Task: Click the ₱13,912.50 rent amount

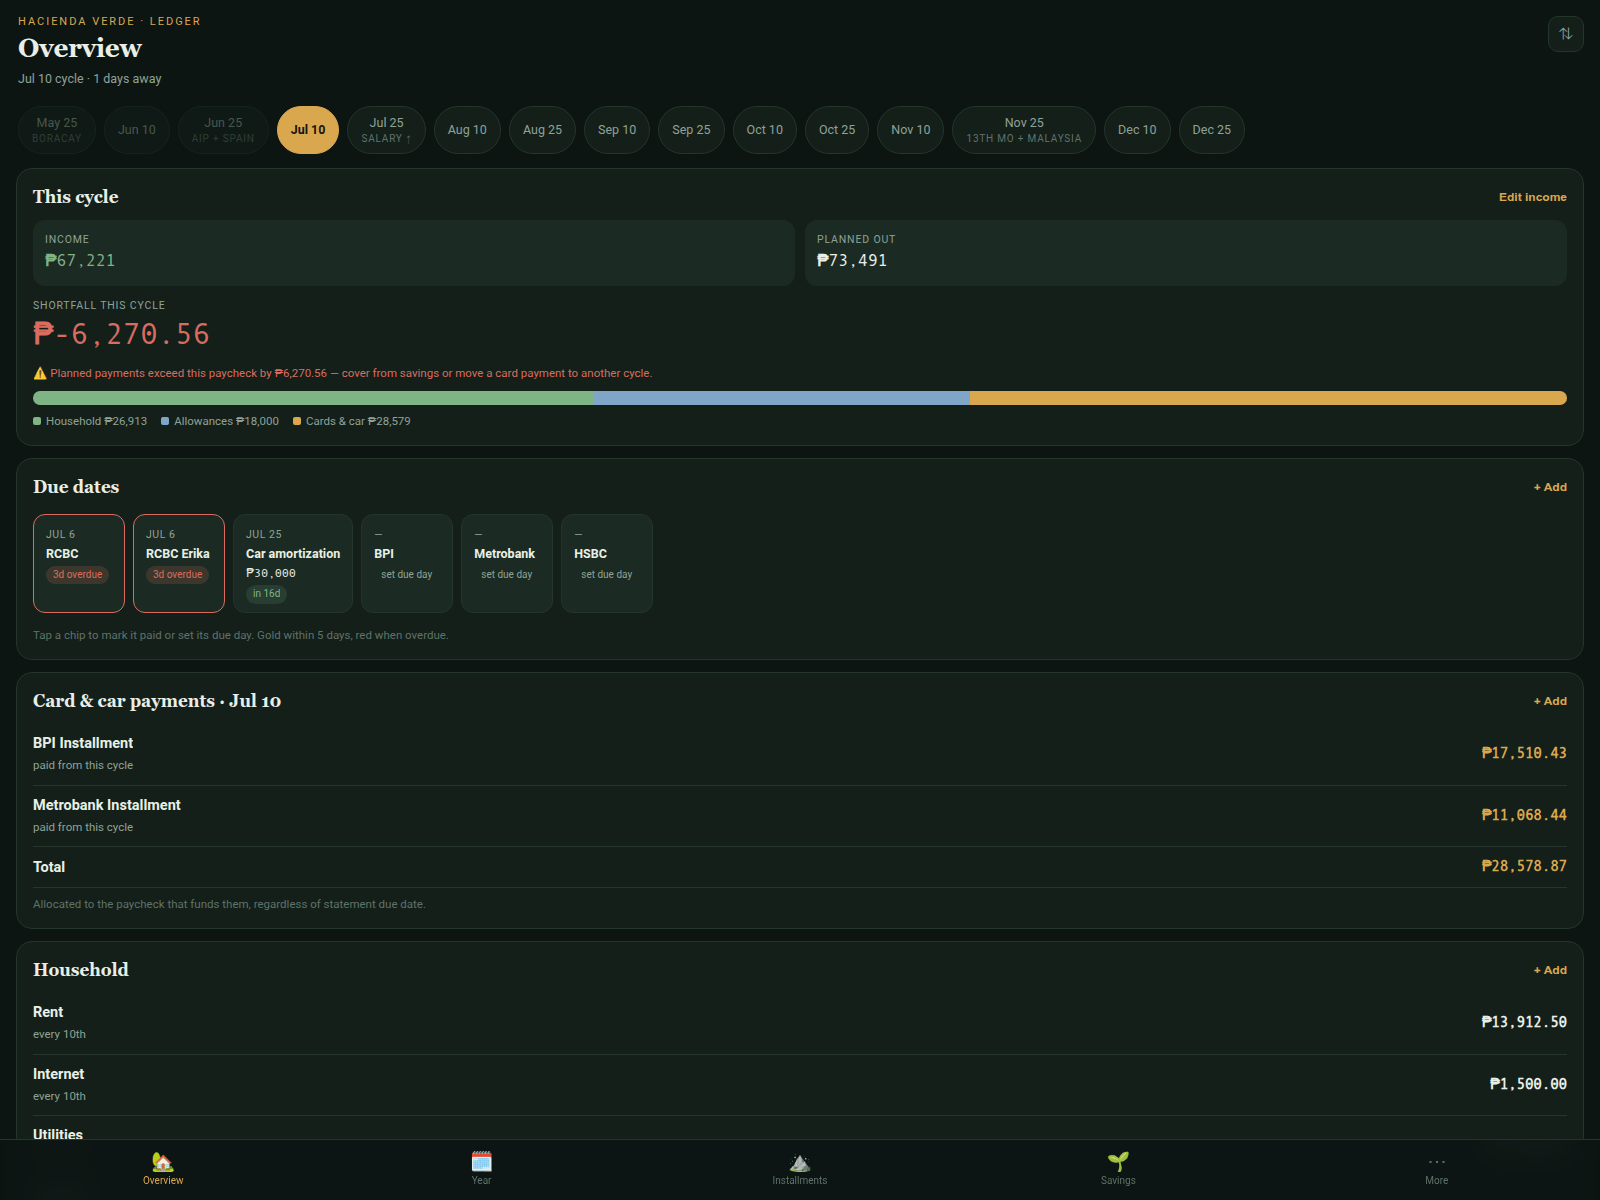Action: (1524, 1022)
